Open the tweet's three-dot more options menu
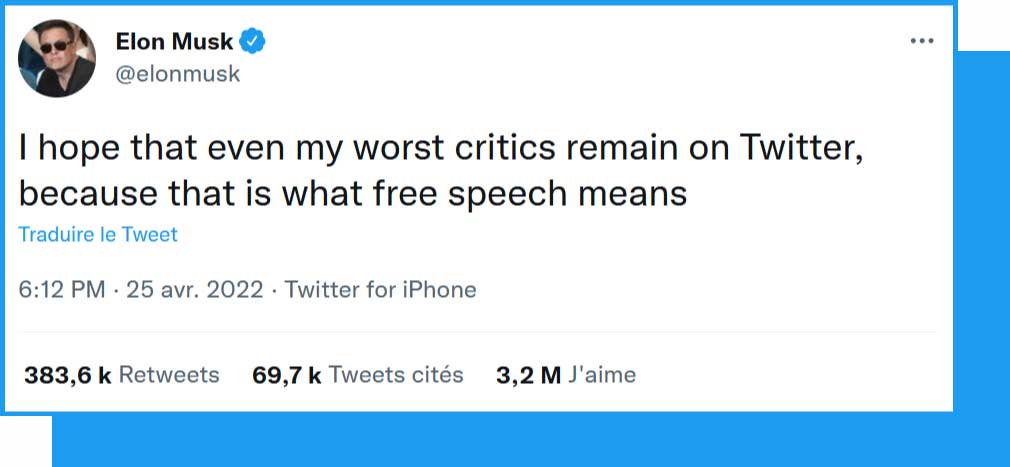Screen dimensions: 1010x467 click(920, 42)
